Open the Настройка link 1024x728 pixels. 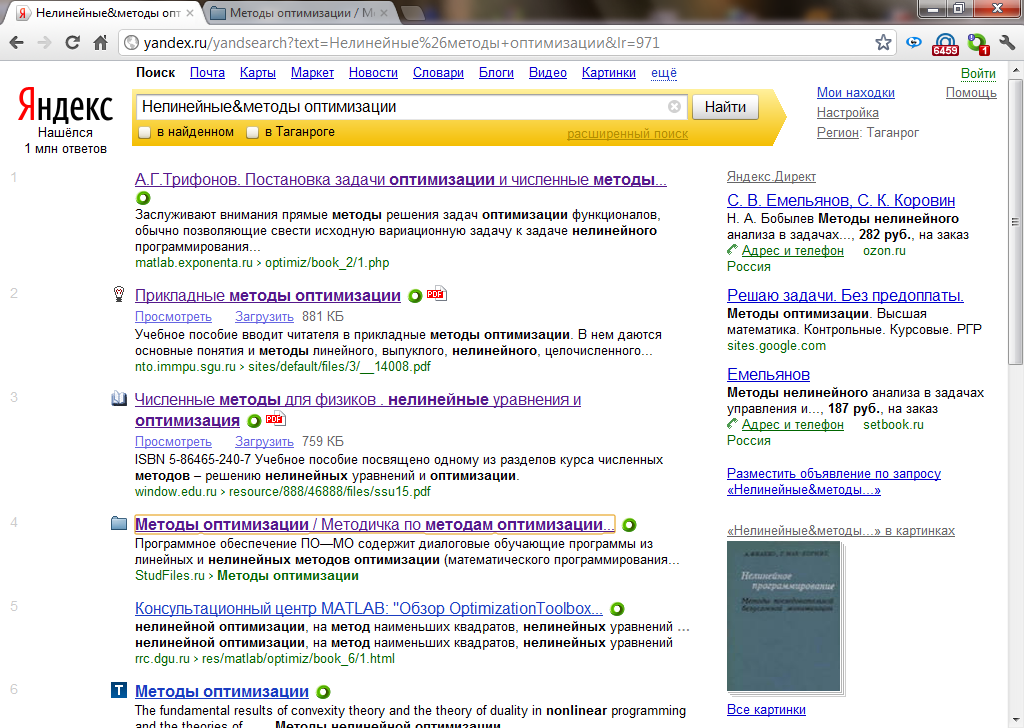(847, 112)
